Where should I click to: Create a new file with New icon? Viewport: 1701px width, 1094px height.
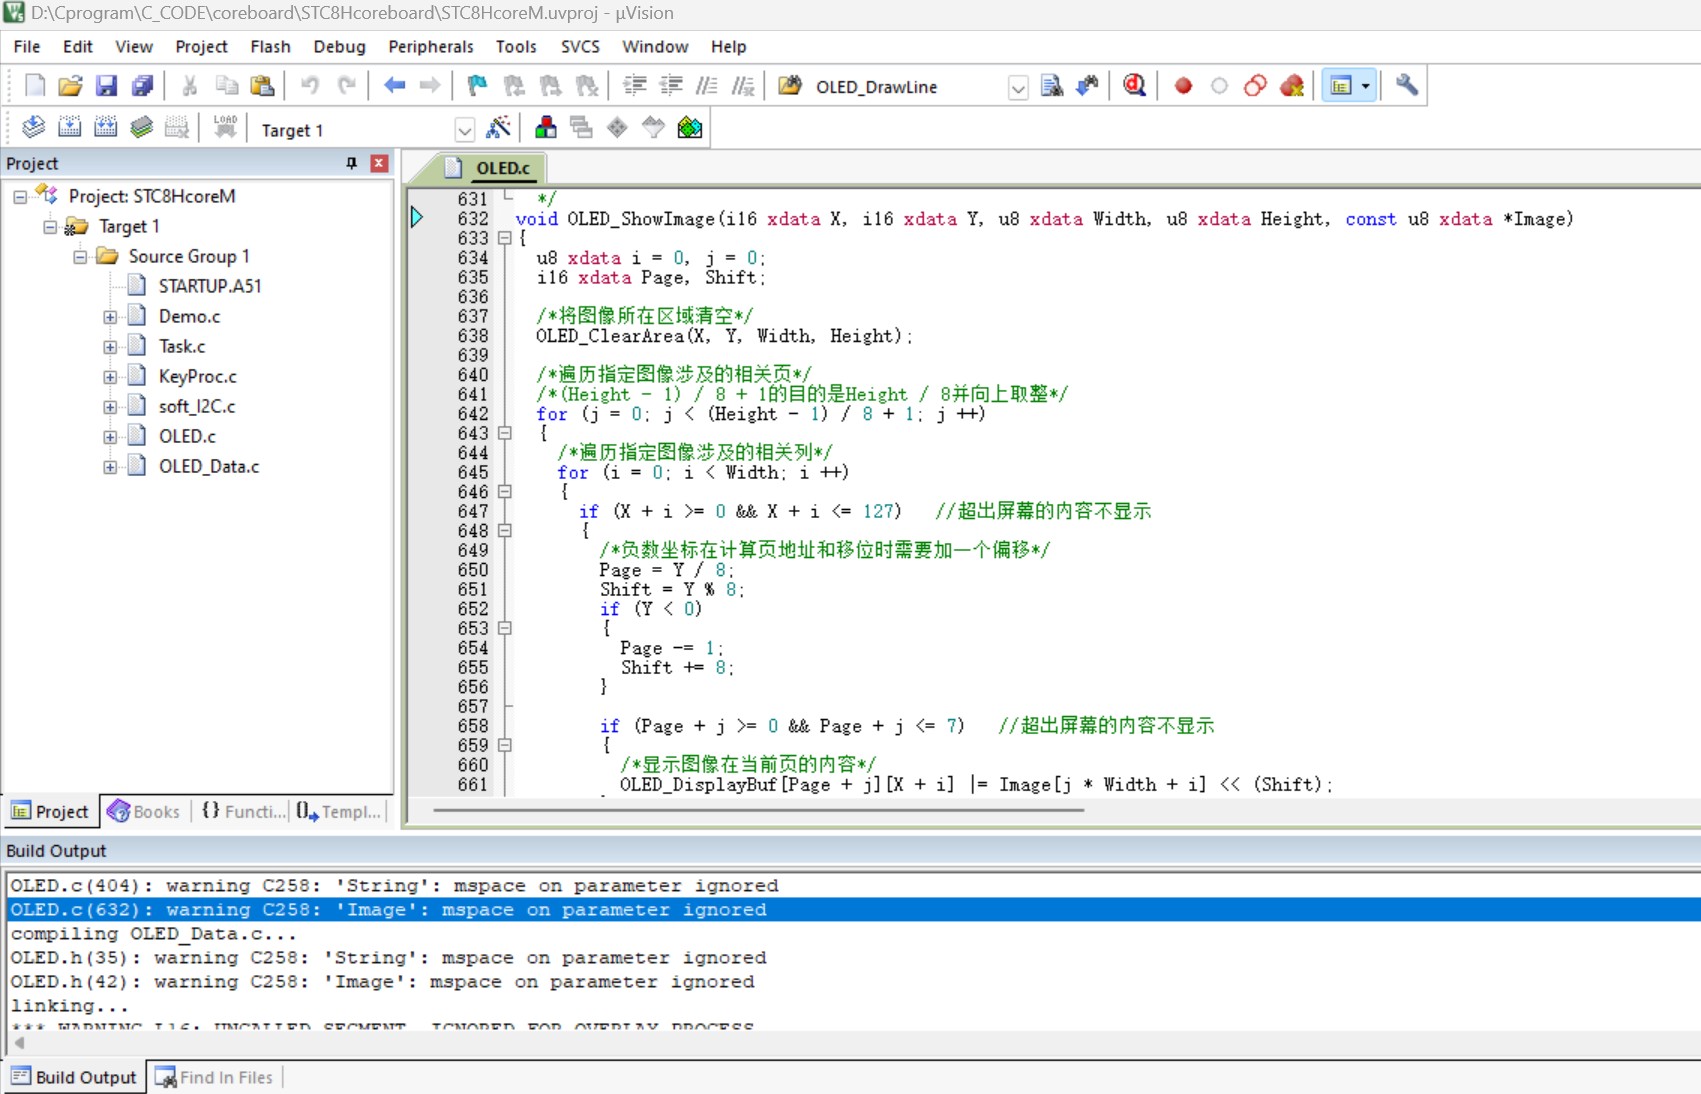(34, 86)
